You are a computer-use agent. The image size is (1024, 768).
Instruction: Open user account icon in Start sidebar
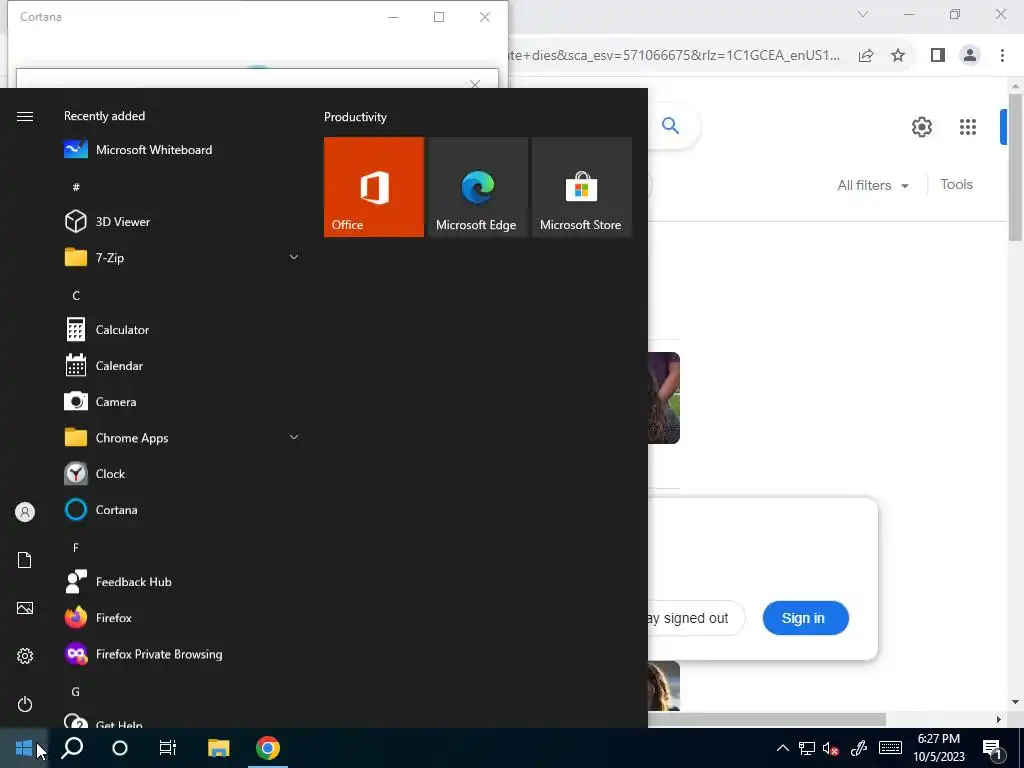[x=25, y=512]
